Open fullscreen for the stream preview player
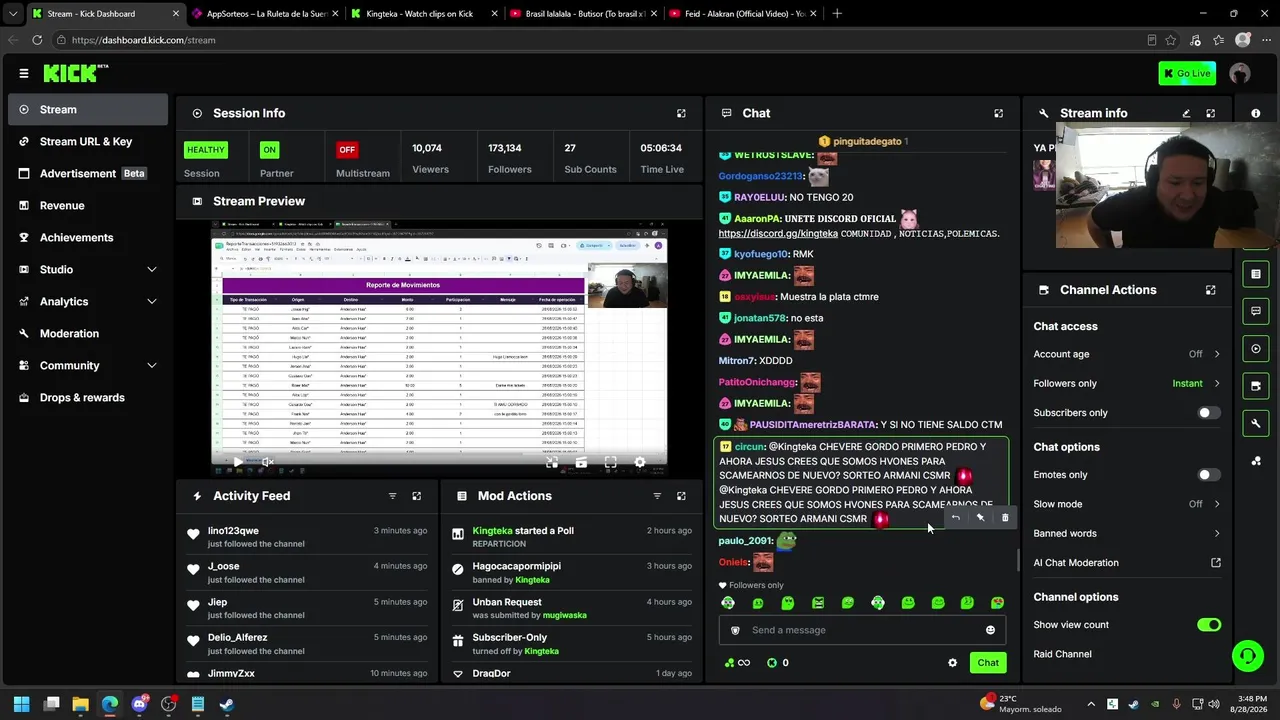This screenshot has width=1280, height=720. click(x=610, y=462)
